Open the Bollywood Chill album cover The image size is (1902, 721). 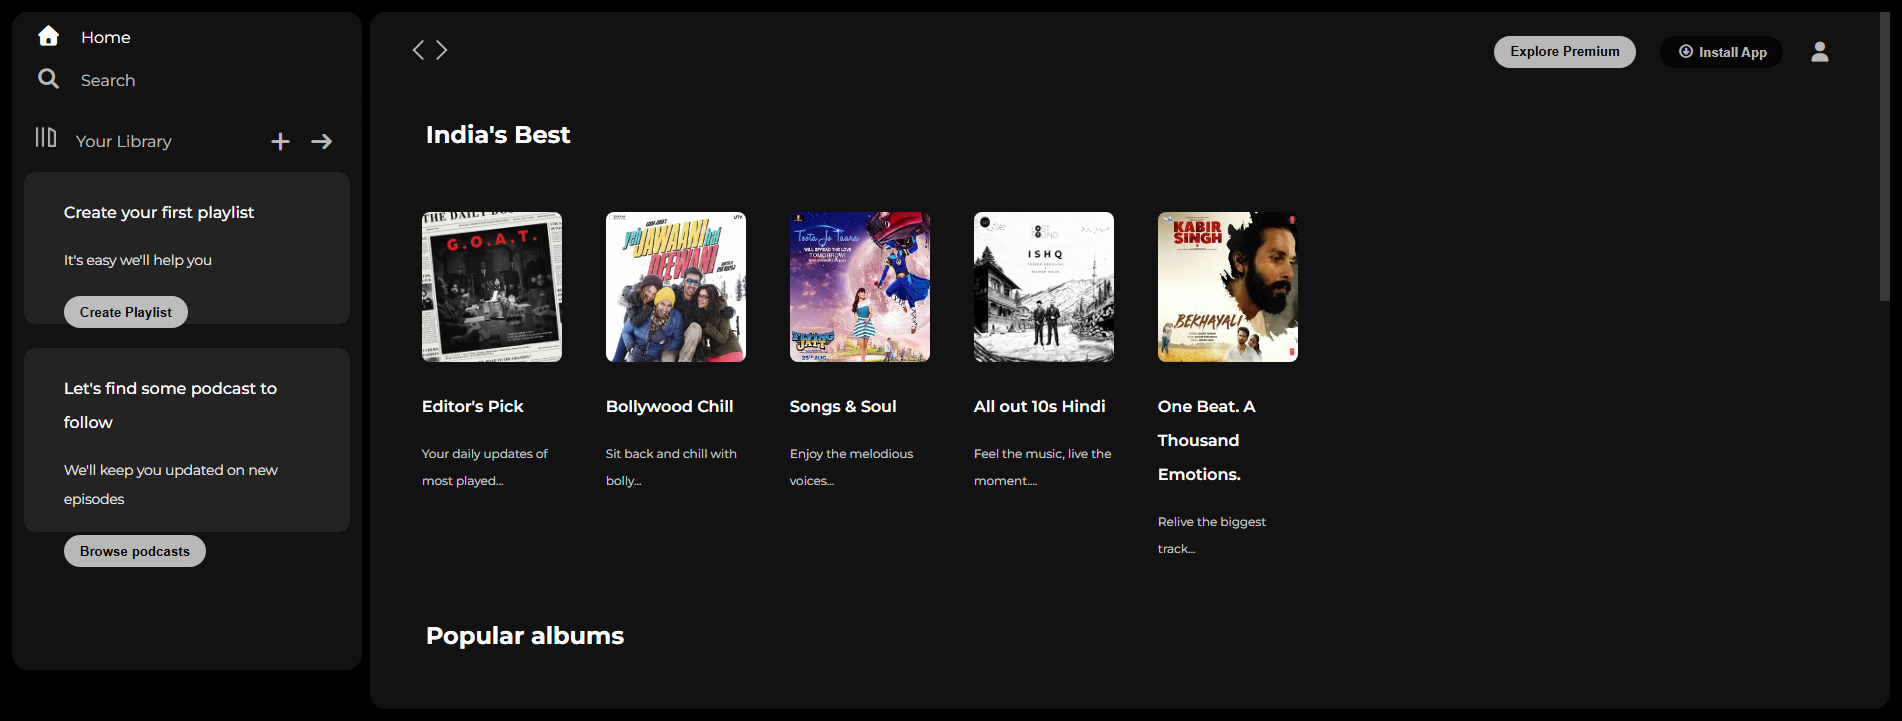[x=676, y=287]
